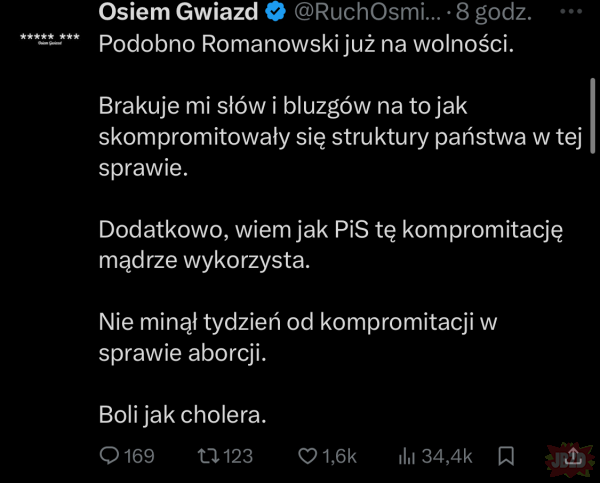Click the 123 reposts count
The image size is (600, 483).
pyautogui.click(x=237, y=456)
